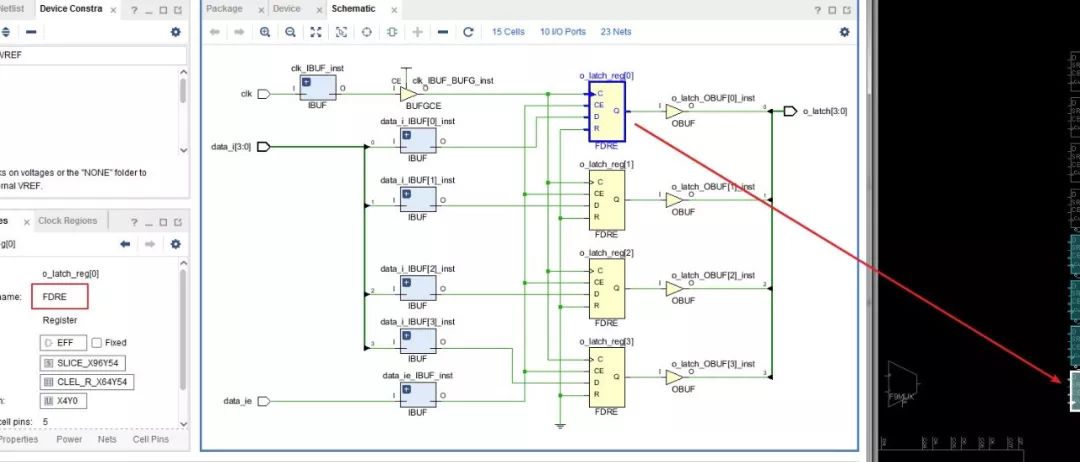Close the Package tab
This screenshot has width=1080, height=462.
click(260, 10)
